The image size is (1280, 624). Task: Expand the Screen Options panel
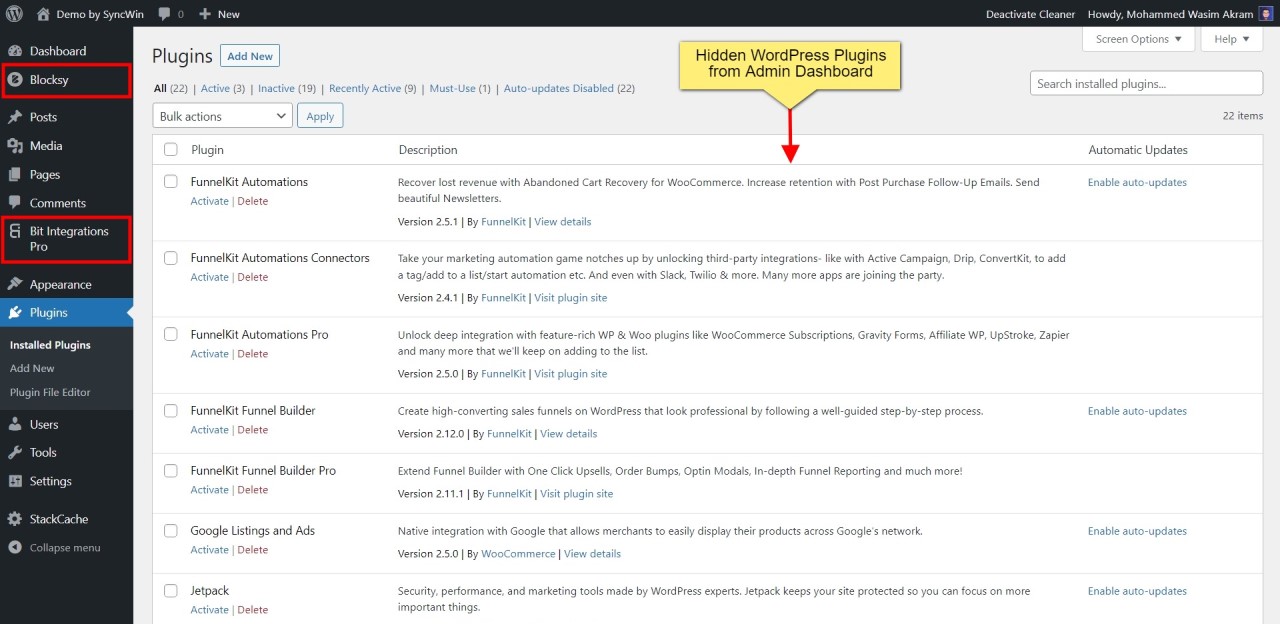point(1138,39)
